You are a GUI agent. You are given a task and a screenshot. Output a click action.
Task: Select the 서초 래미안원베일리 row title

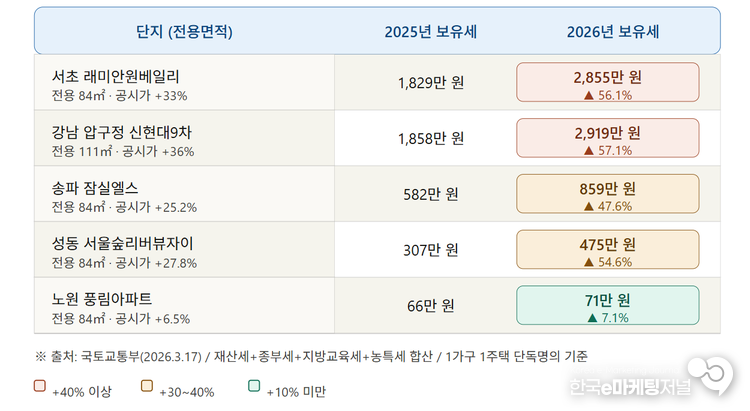click(116, 76)
